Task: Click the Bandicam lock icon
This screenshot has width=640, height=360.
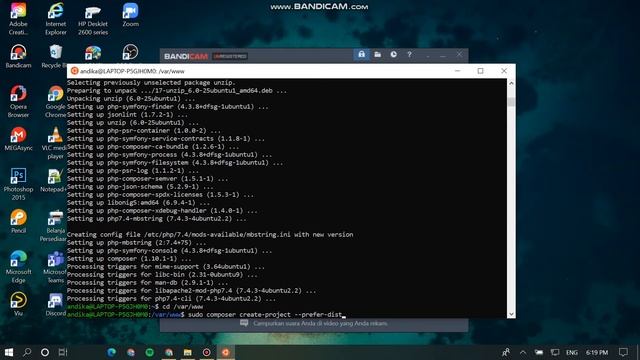Action: coord(362,55)
